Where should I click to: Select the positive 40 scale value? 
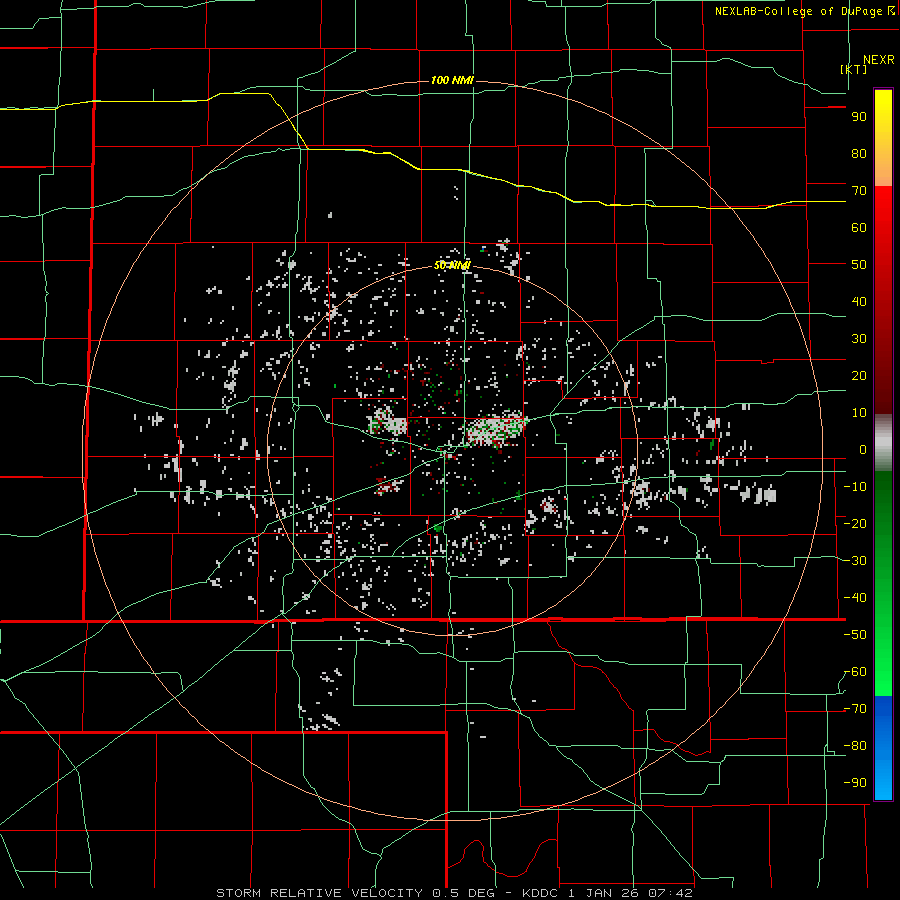(859, 302)
